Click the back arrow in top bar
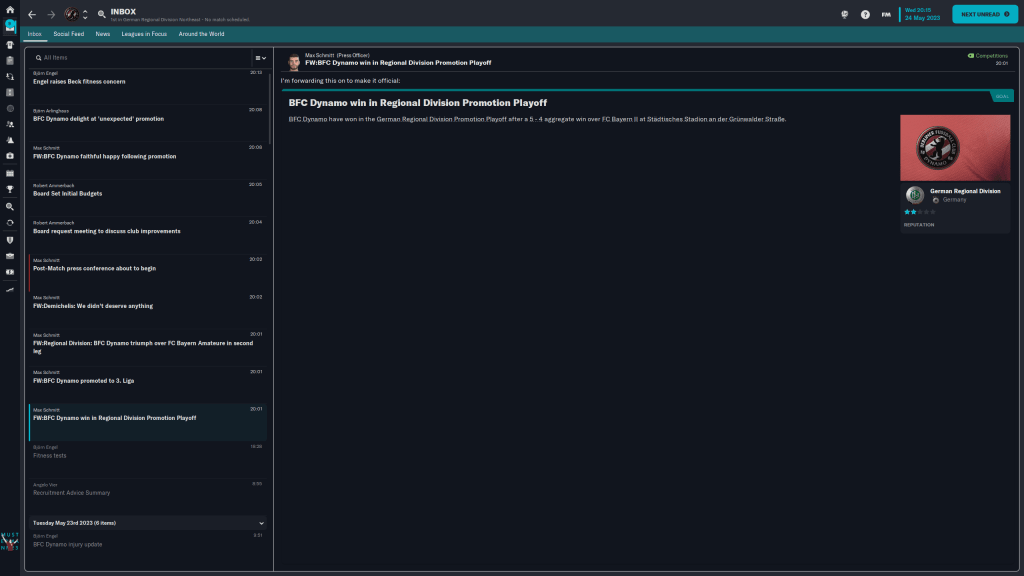 [32, 15]
